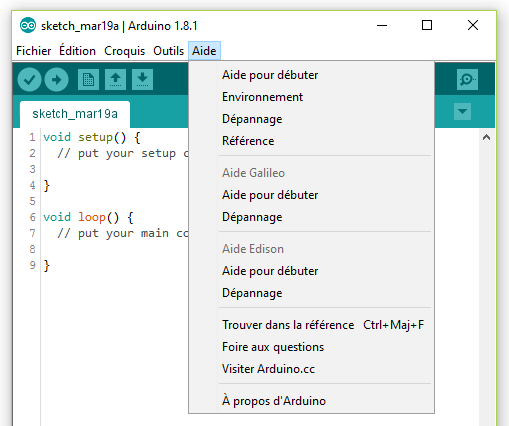Click comment line put your main
Viewport: 509px width, 426px height.
point(123,233)
